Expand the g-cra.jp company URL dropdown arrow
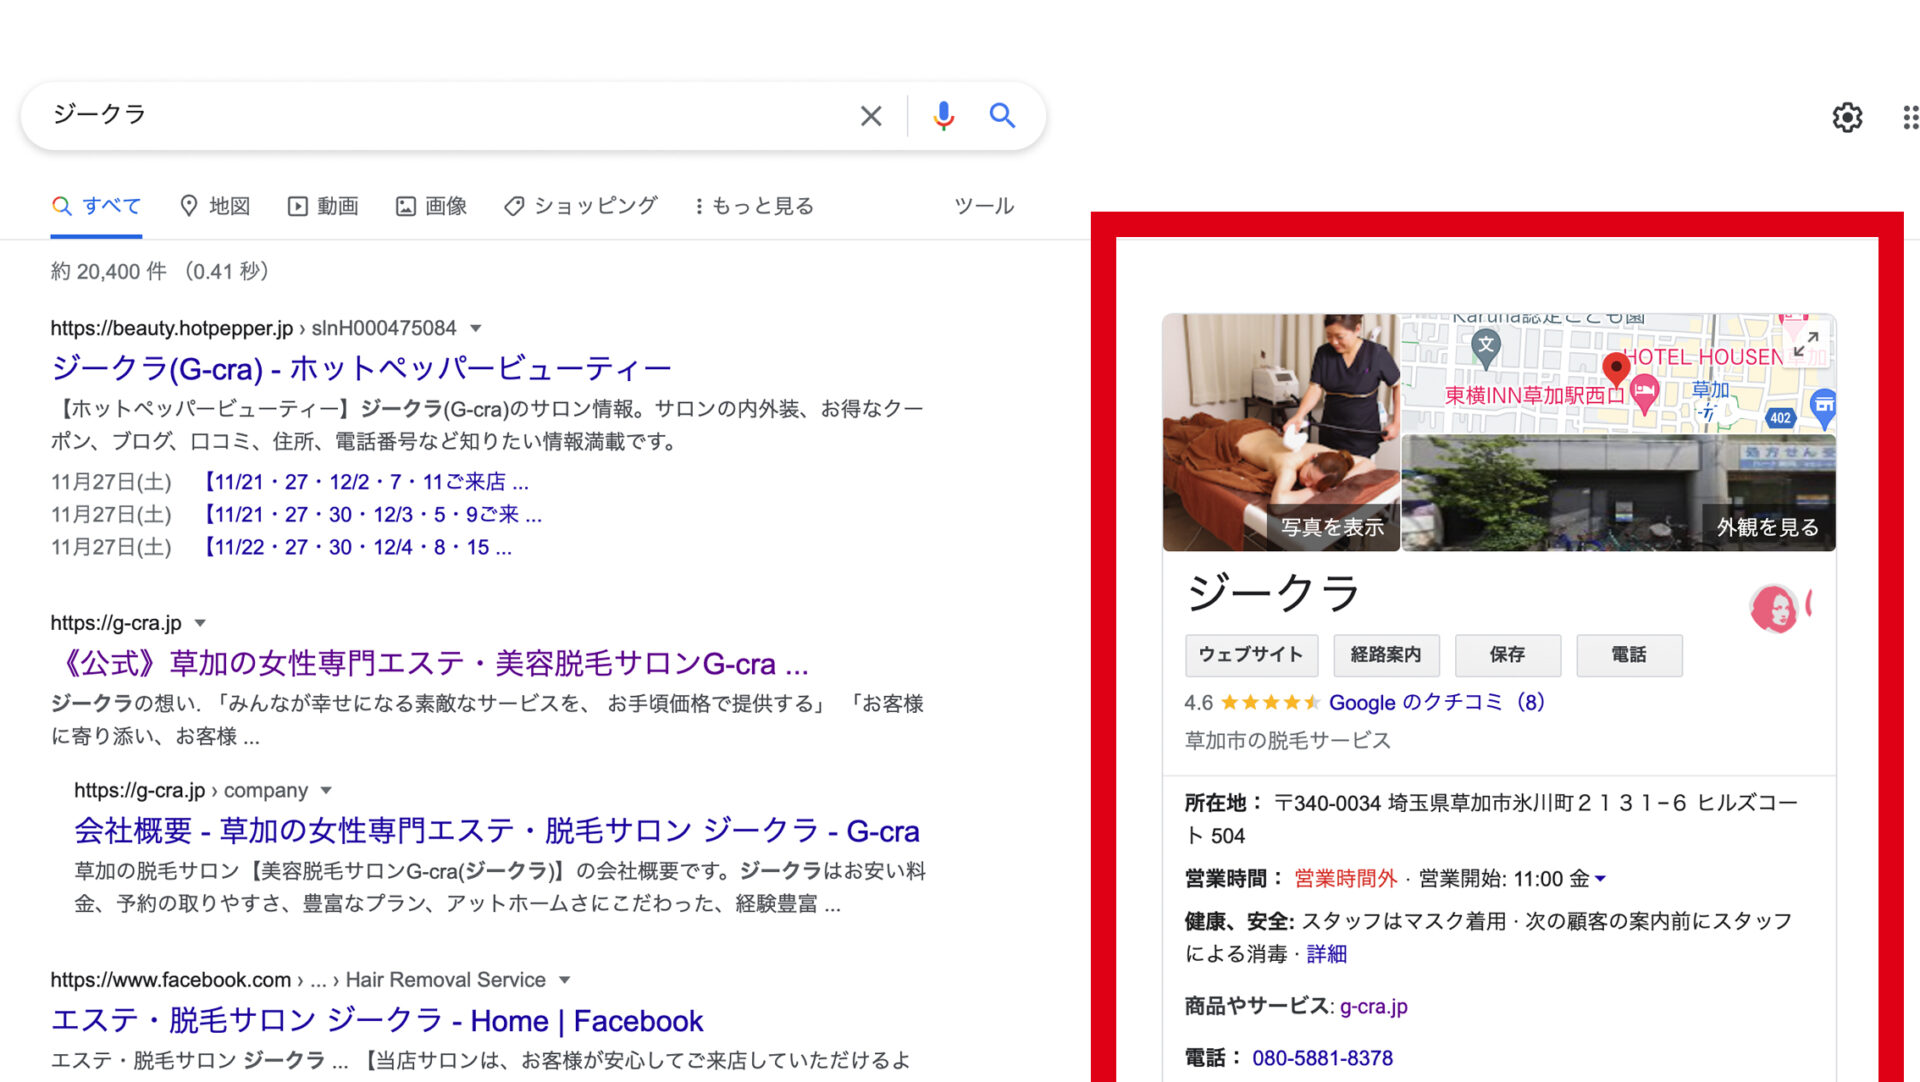Viewport: 1920px width, 1082px height. coord(326,790)
